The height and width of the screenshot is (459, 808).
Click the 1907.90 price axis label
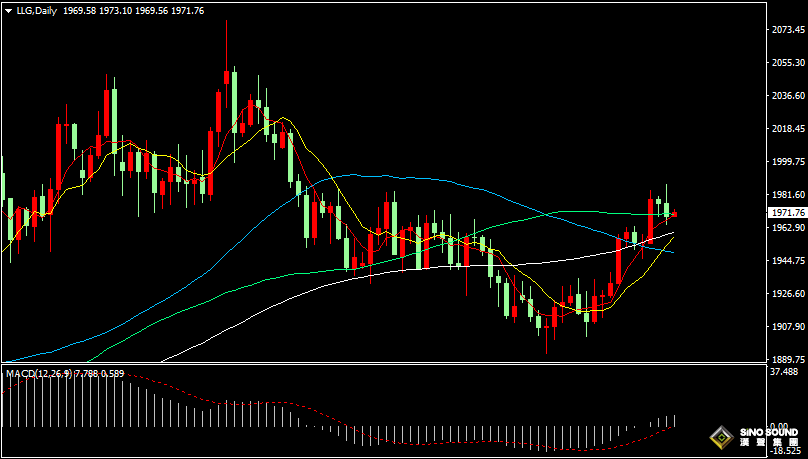788,327
